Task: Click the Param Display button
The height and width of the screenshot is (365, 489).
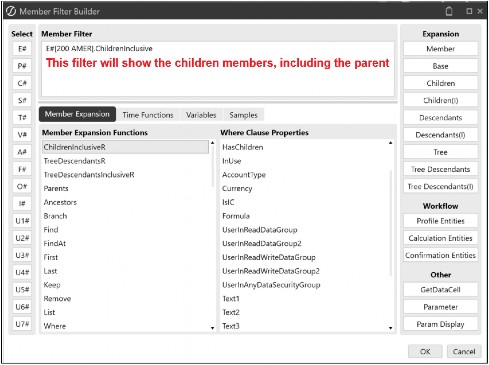Action: 440,324
